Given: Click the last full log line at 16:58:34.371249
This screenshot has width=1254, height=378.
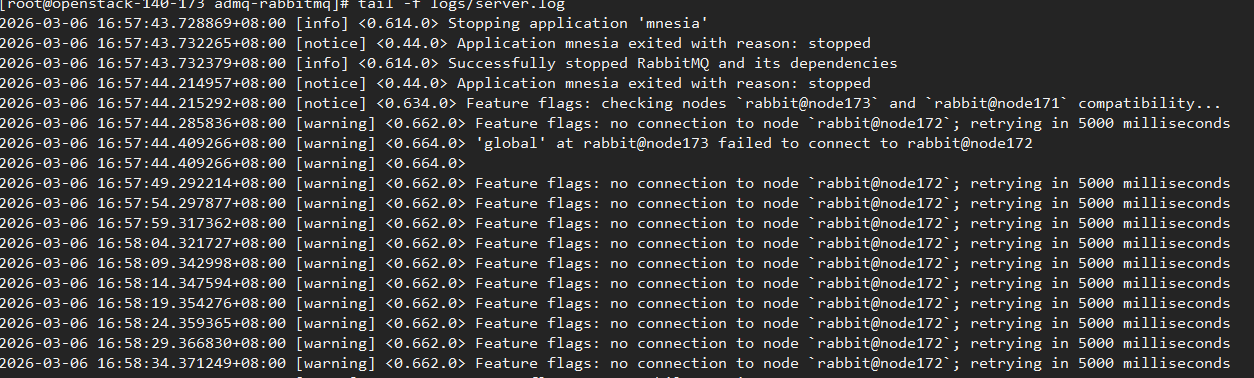Looking at the screenshot, I should (615, 363).
